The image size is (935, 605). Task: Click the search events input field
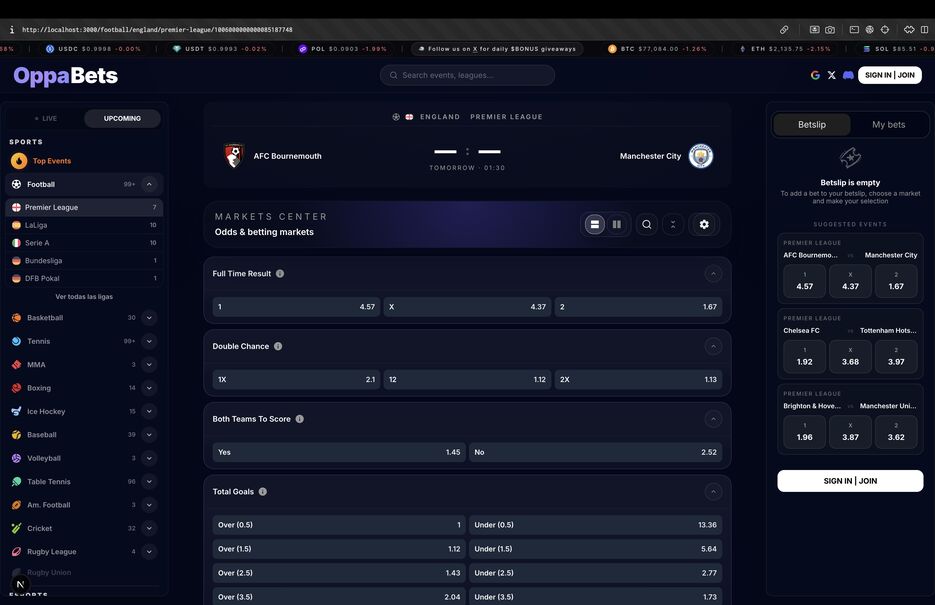[x=468, y=75]
